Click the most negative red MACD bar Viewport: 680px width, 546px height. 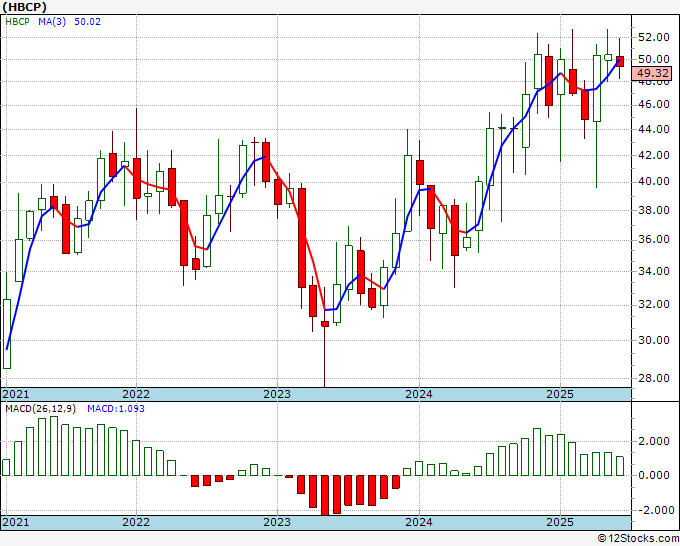click(x=325, y=495)
